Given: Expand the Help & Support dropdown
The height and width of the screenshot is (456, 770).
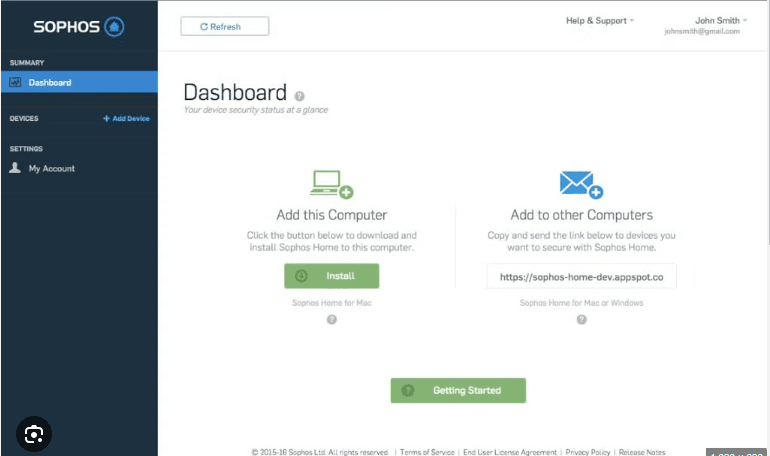Looking at the screenshot, I should pos(600,21).
